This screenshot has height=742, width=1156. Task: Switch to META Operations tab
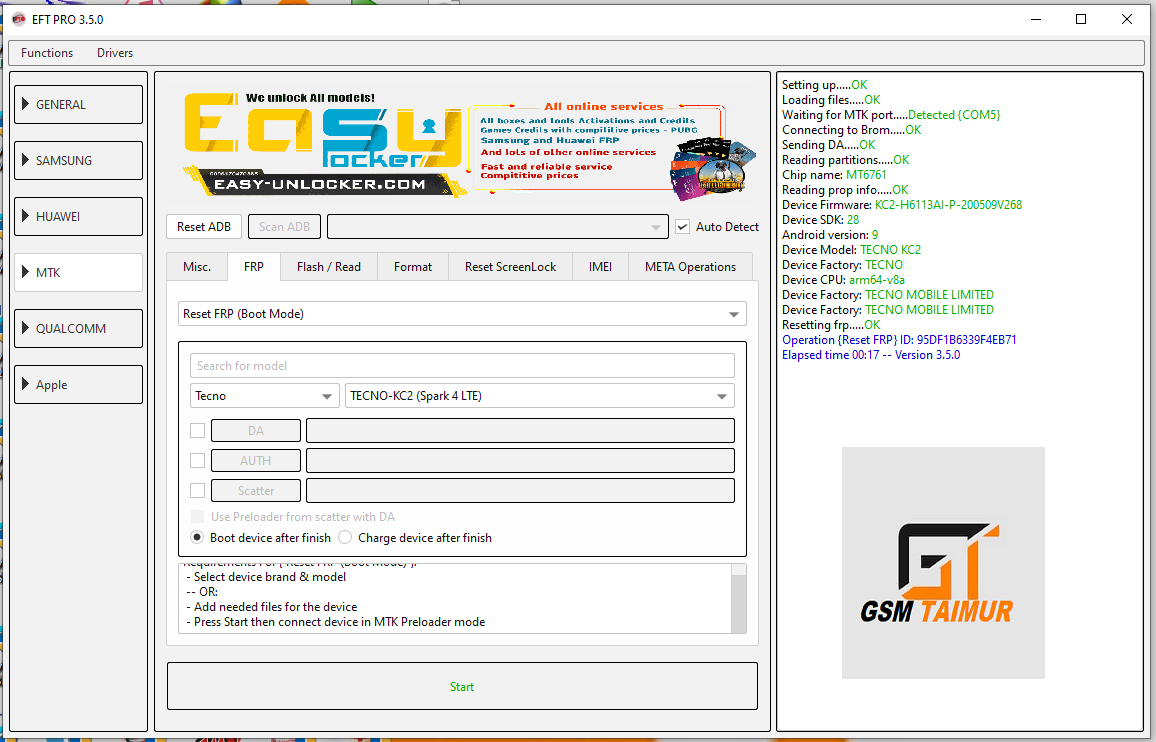tap(690, 267)
